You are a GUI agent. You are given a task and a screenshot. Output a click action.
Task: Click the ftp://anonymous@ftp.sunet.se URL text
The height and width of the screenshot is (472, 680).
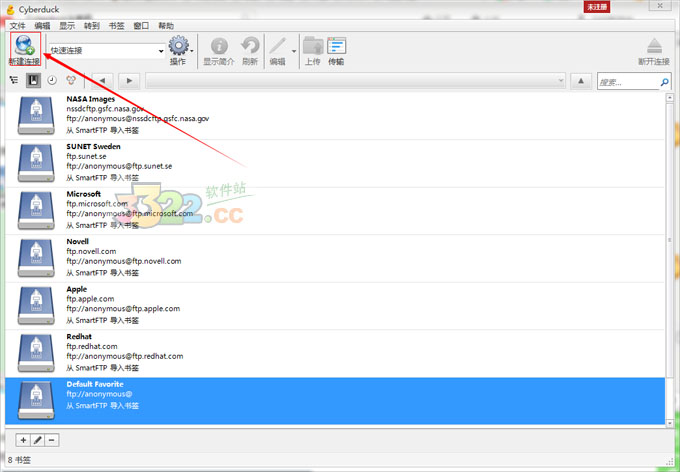(119, 166)
